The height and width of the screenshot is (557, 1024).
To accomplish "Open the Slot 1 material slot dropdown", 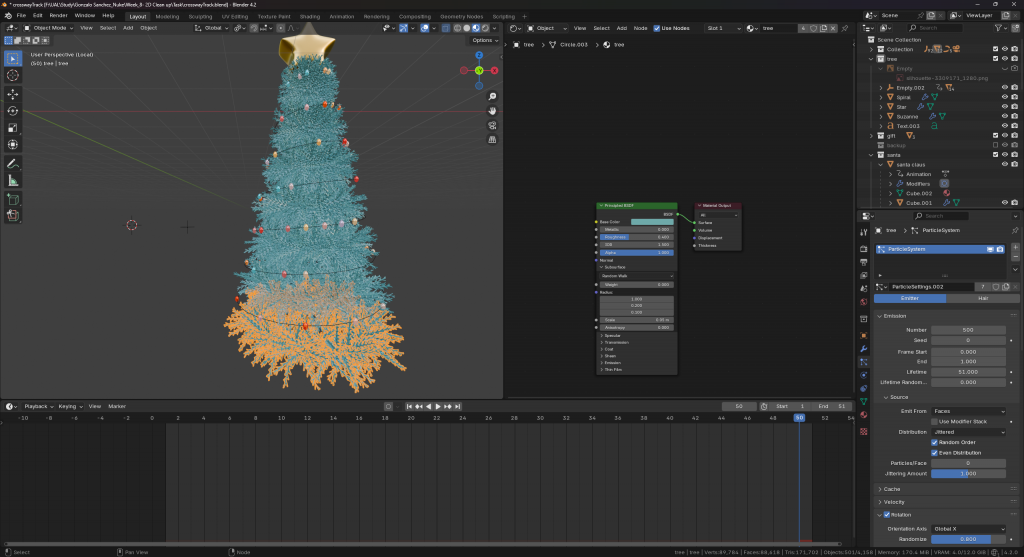I will click(x=724, y=28).
